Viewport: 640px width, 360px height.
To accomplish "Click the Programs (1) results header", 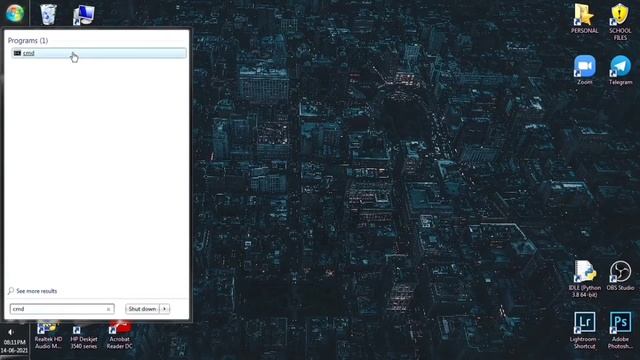I will [28, 40].
